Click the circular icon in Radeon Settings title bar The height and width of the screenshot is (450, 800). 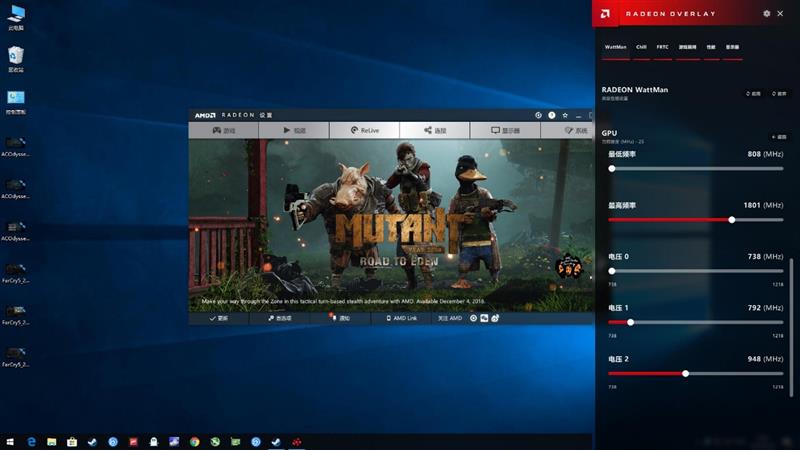(x=538, y=115)
